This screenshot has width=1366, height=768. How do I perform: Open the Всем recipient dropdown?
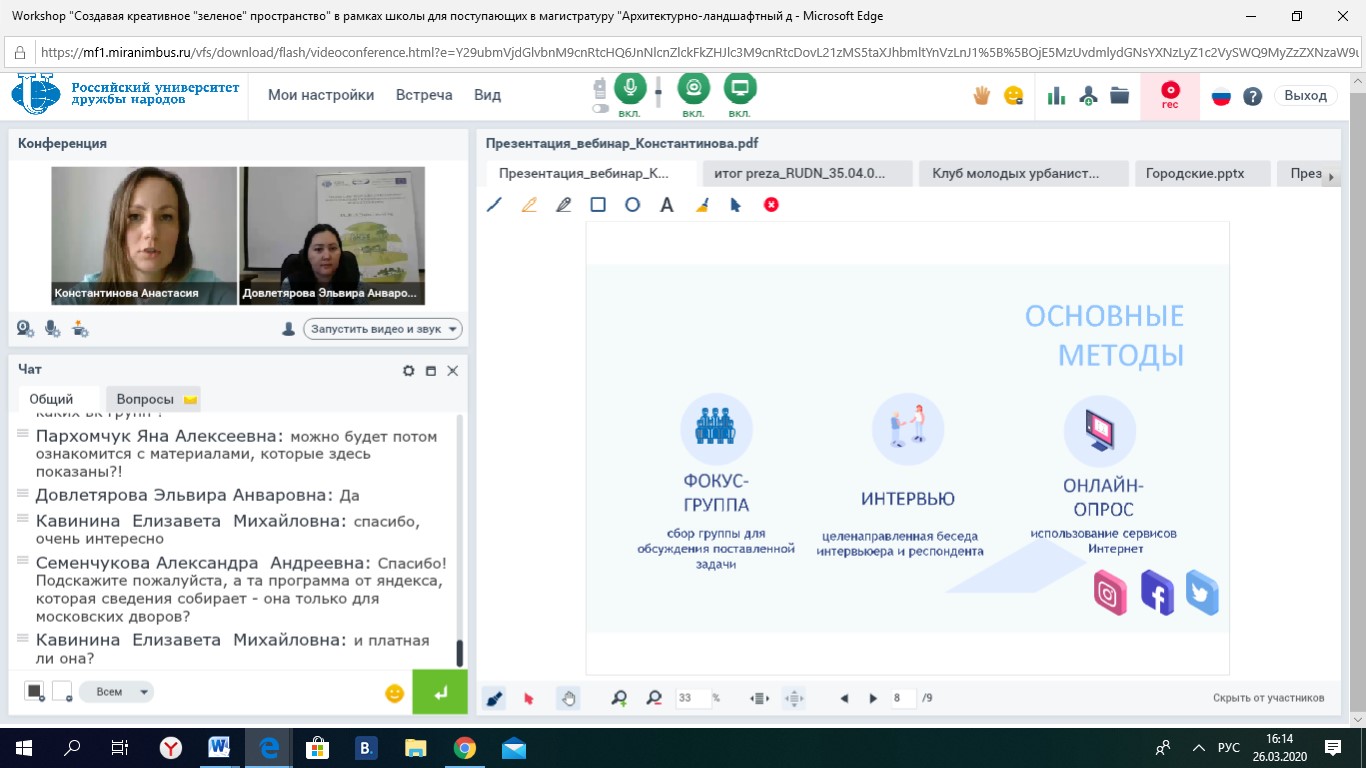tap(117, 692)
